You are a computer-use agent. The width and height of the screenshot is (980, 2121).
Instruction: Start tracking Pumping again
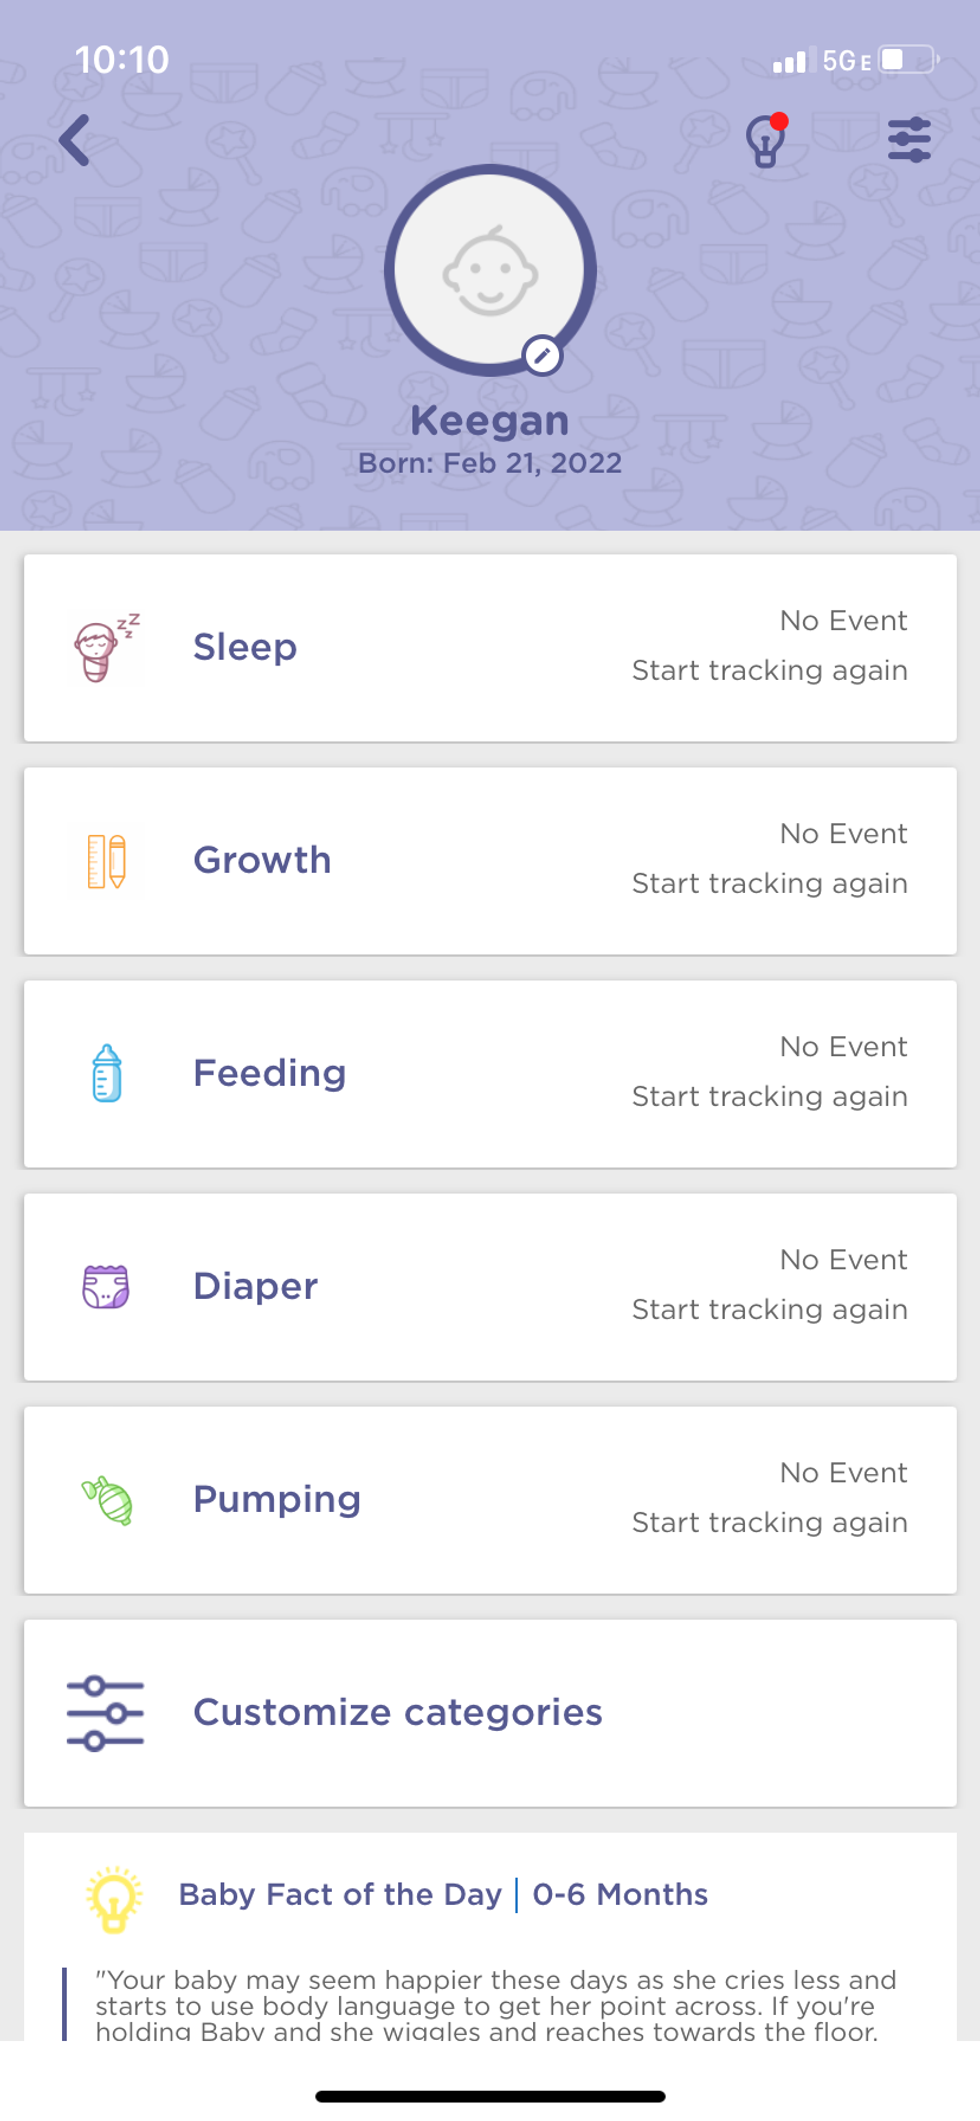pos(769,1522)
